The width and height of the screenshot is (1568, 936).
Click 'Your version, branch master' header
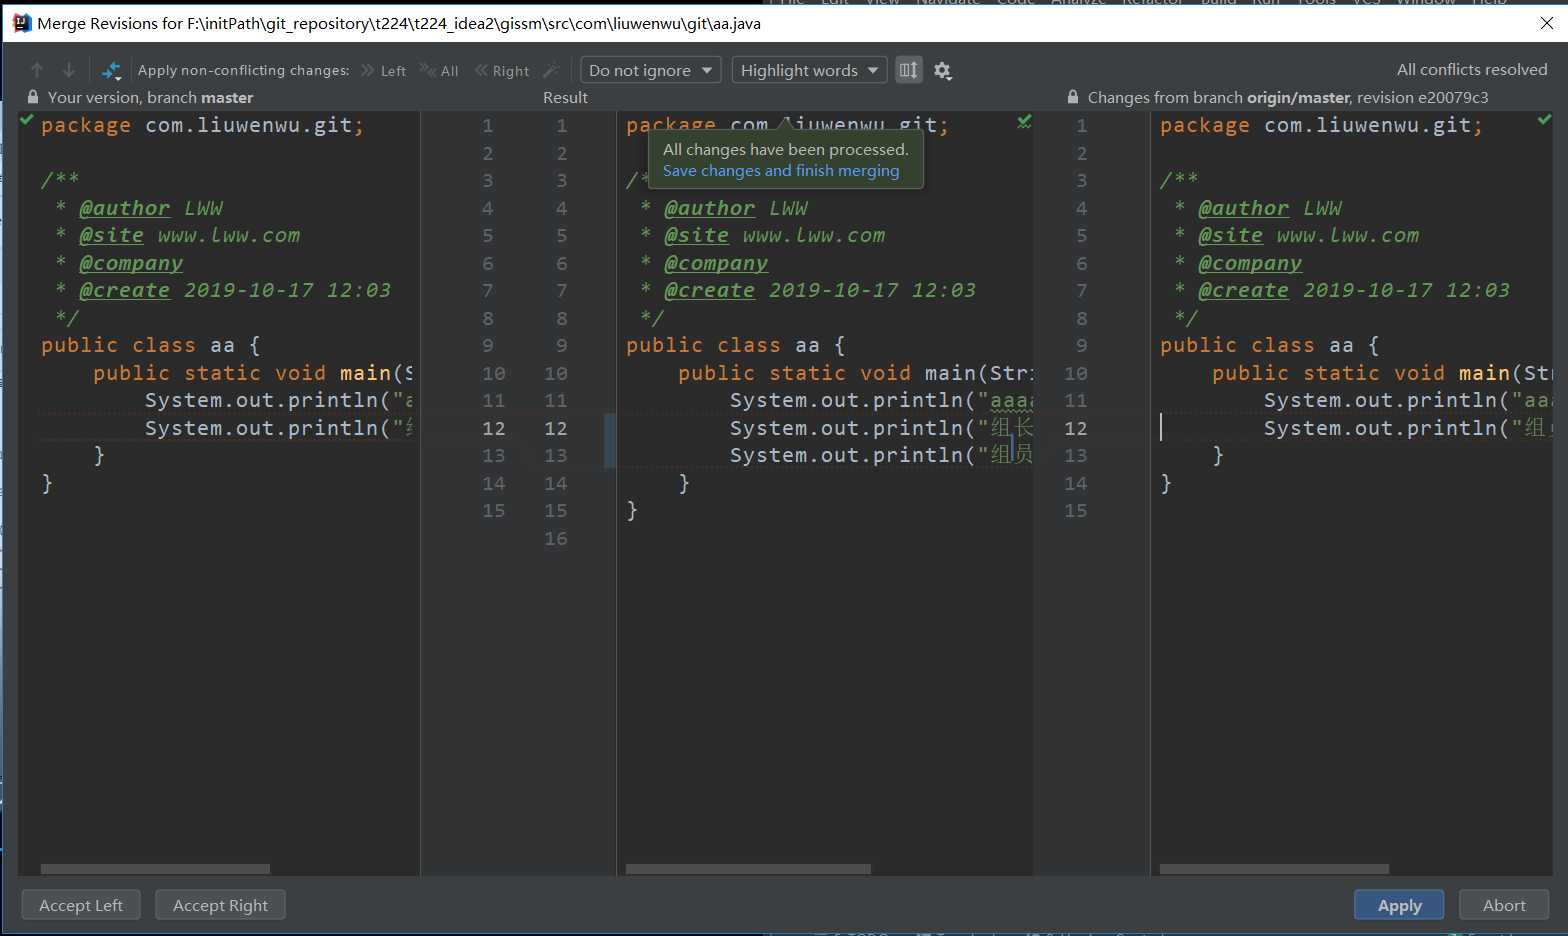(150, 97)
